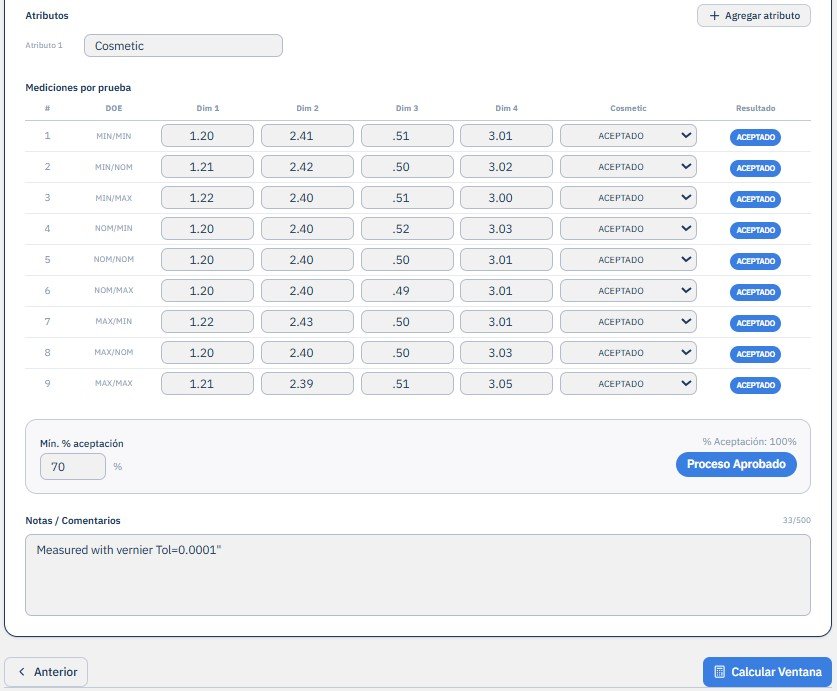Click the plus icon in Agregar atributo

coord(714,16)
